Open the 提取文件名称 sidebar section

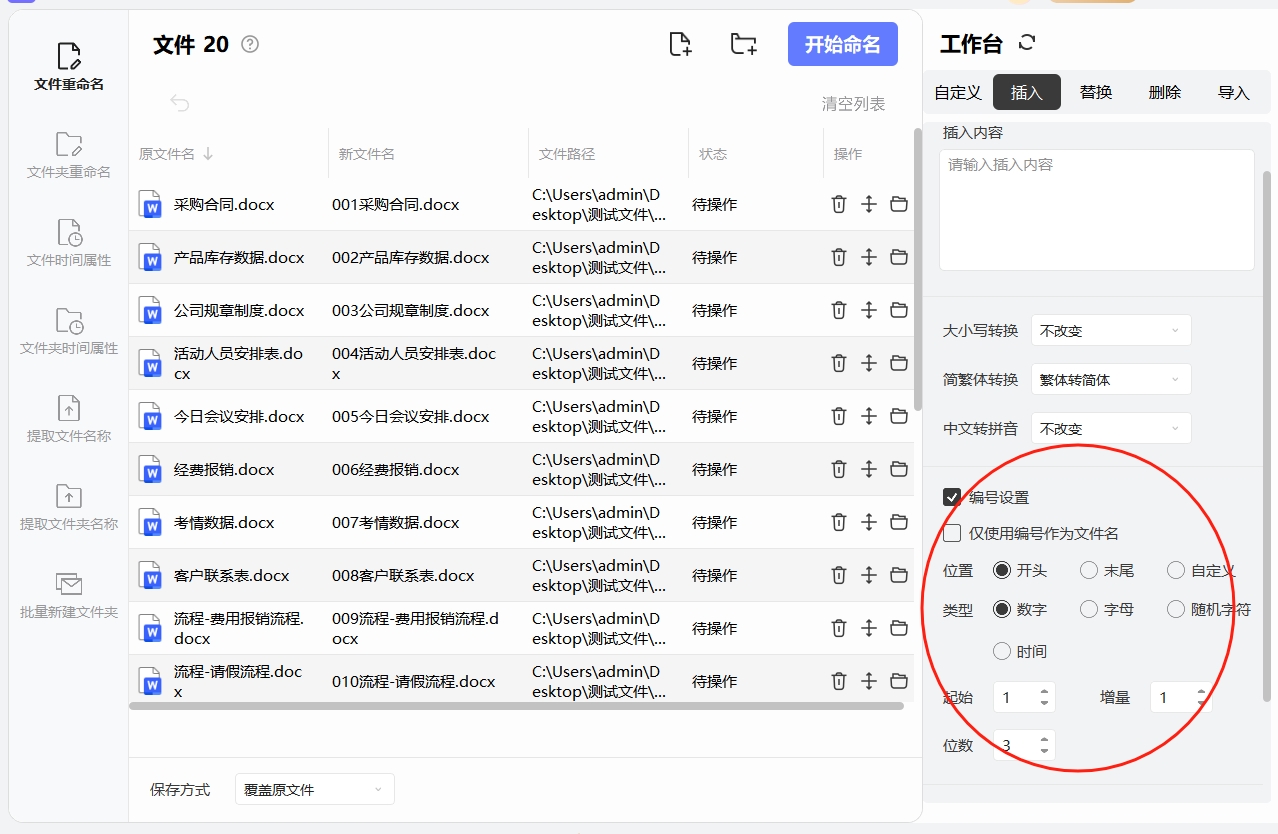pyautogui.click(x=69, y=420)
